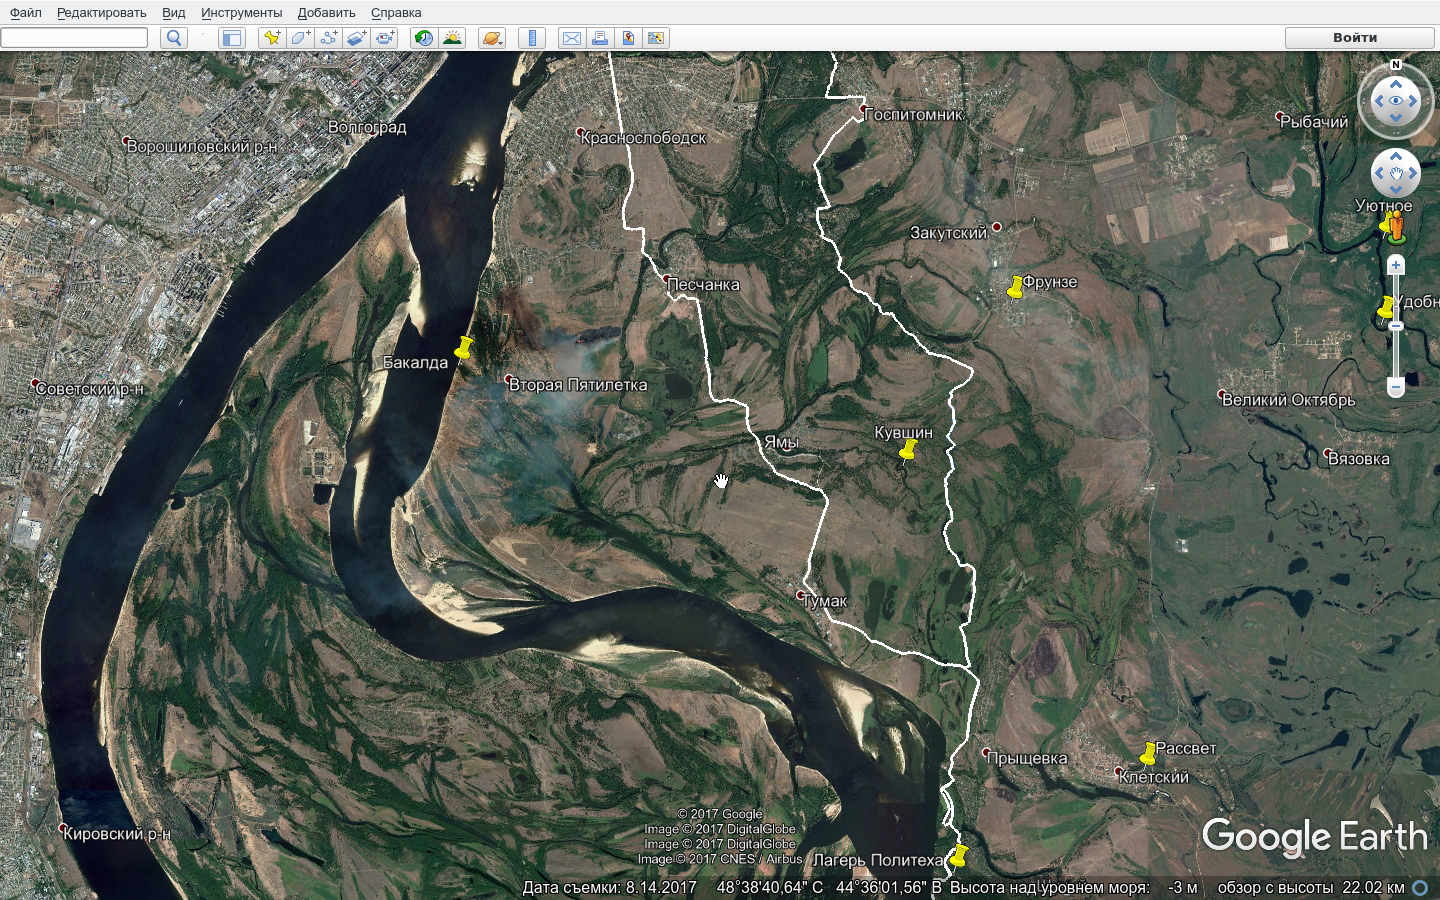Click the Великий Октябрь place label
Image resolution: width=1440 pixels, height=900 pixels.
click(1288, 400)
